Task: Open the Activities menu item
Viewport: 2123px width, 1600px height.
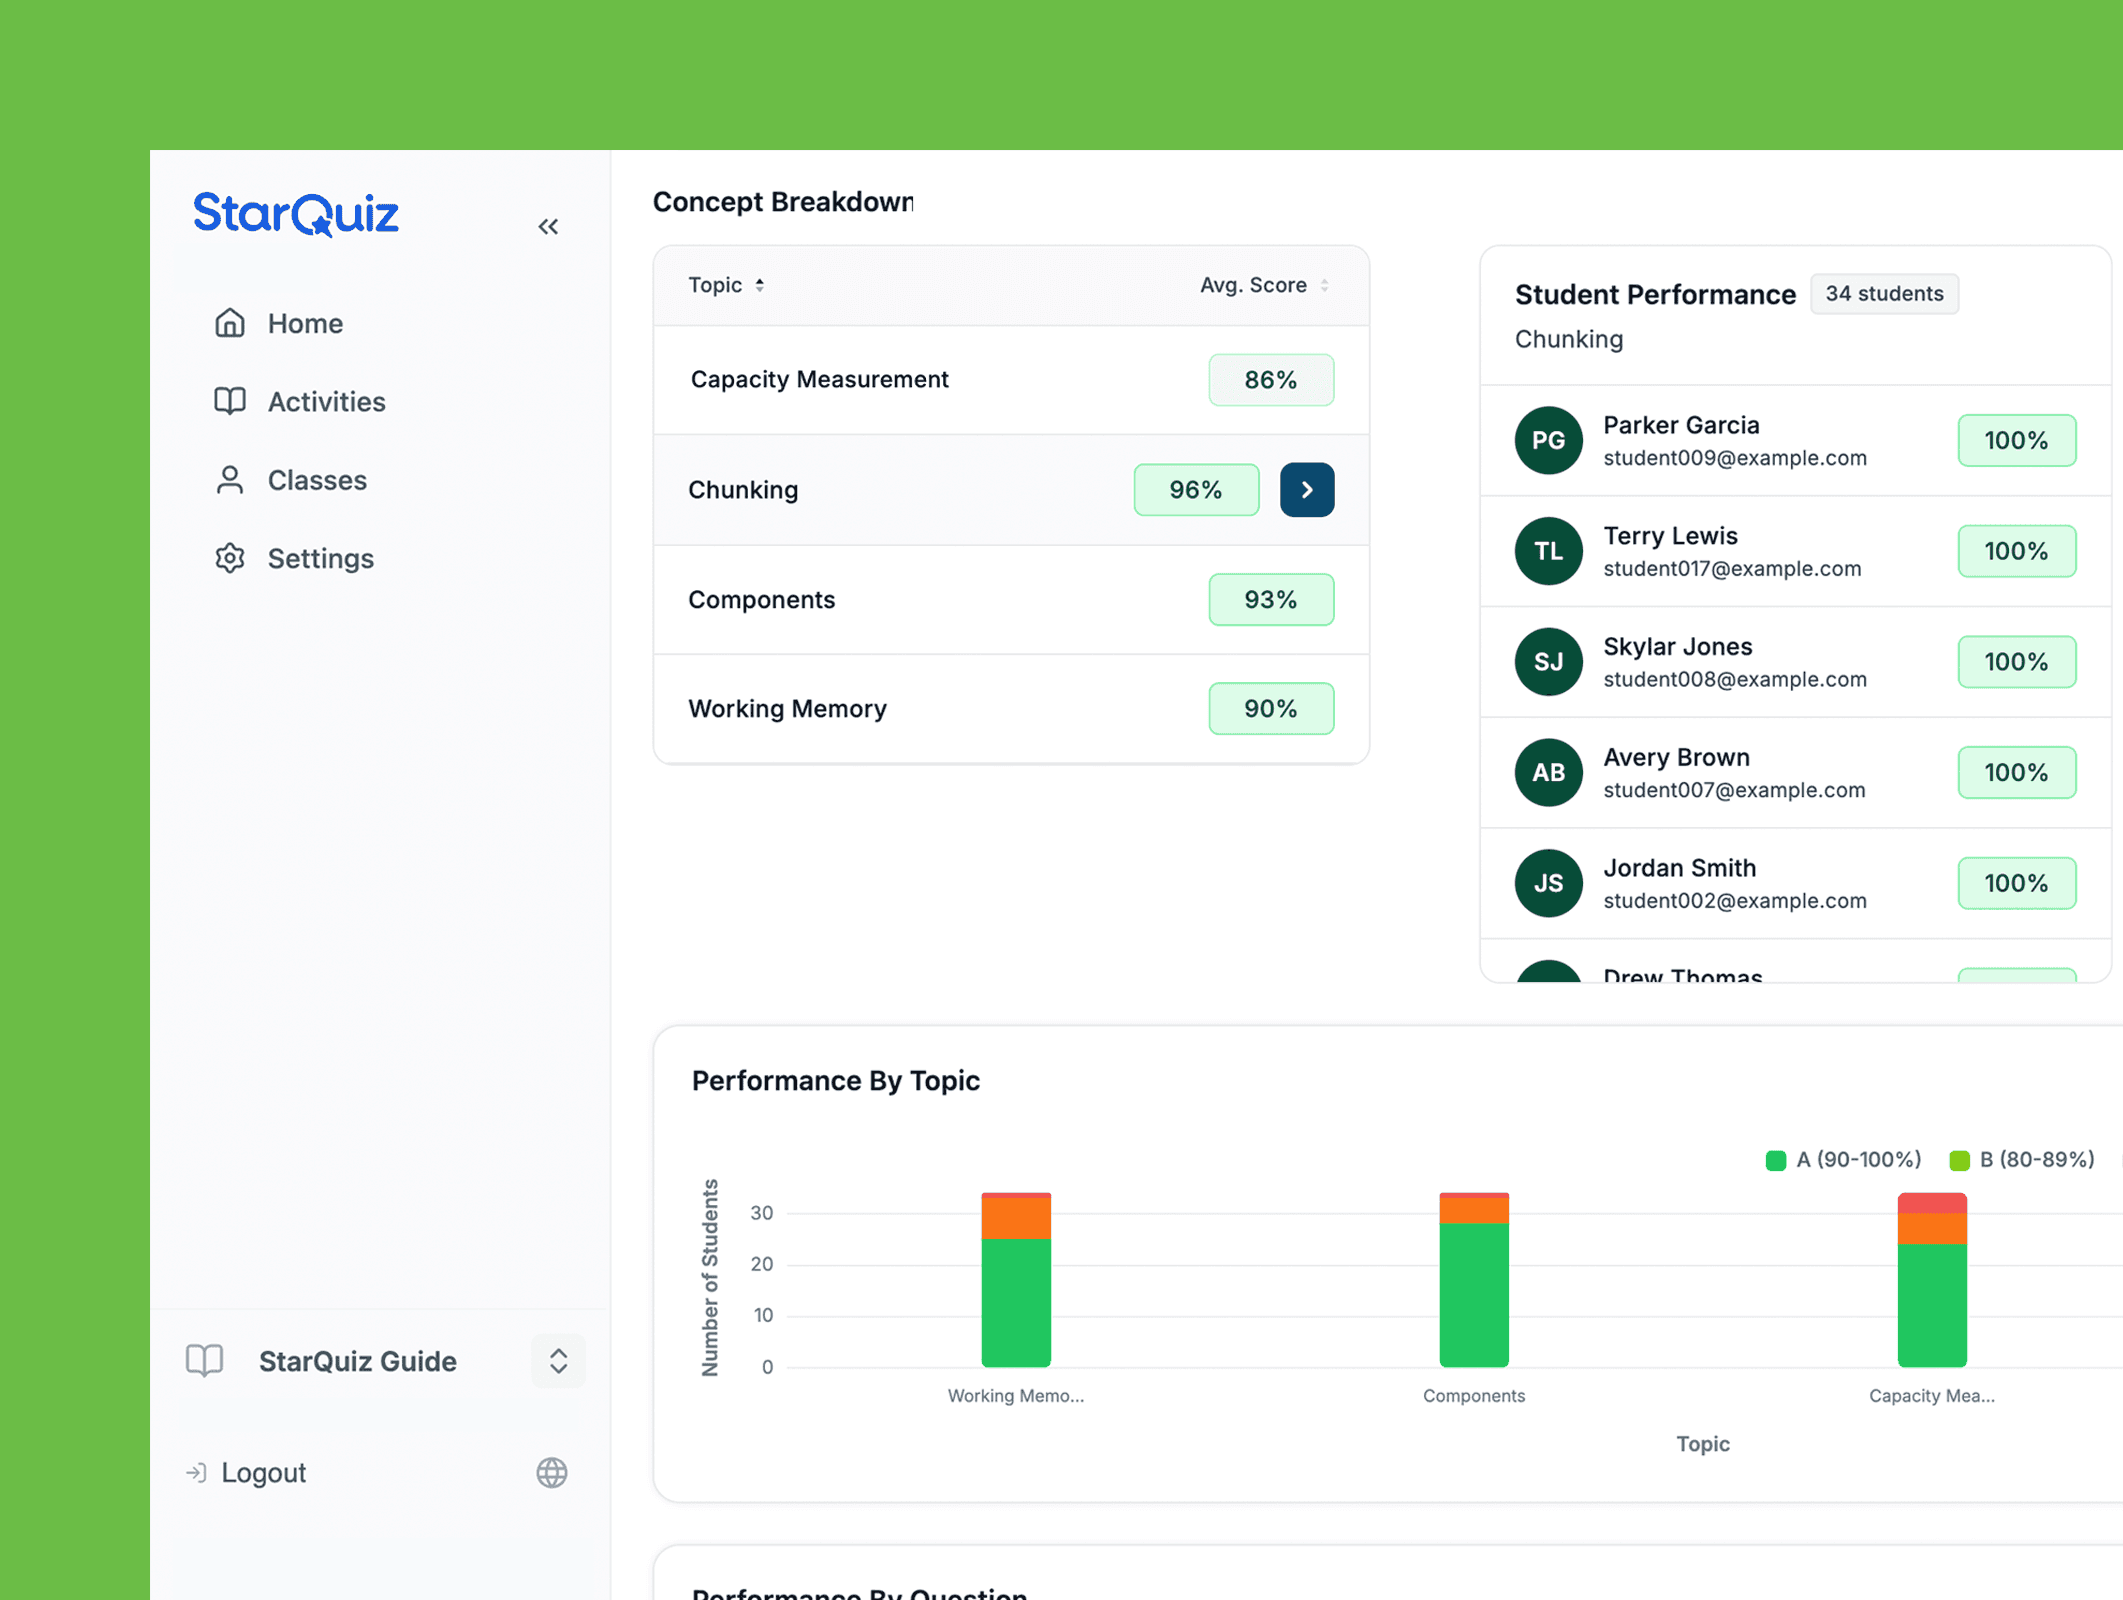Action: tap(326, 401)
